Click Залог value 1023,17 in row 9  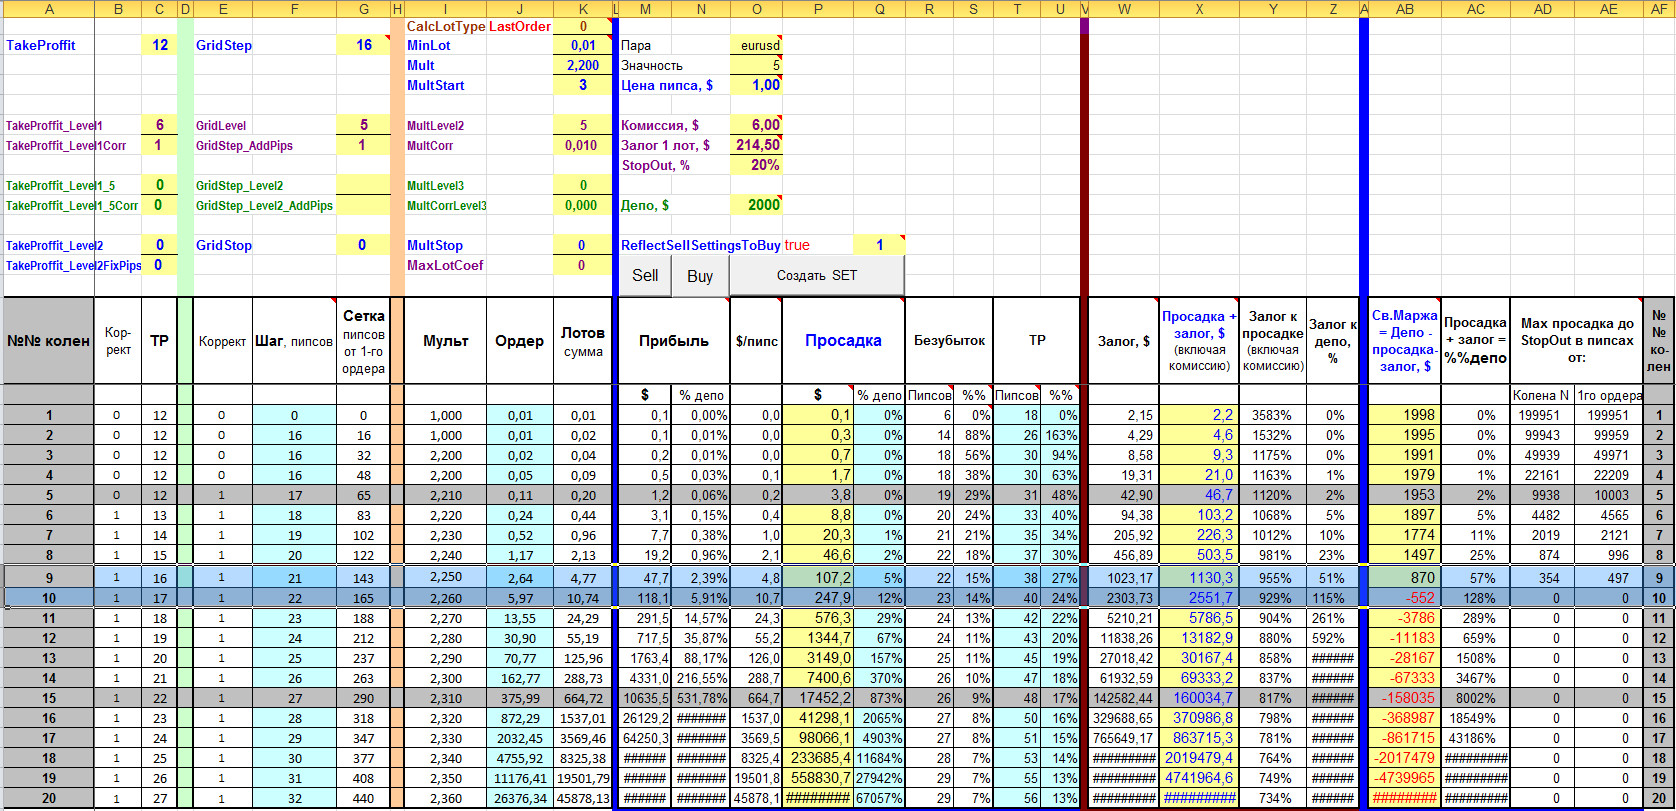(1124, 577)
